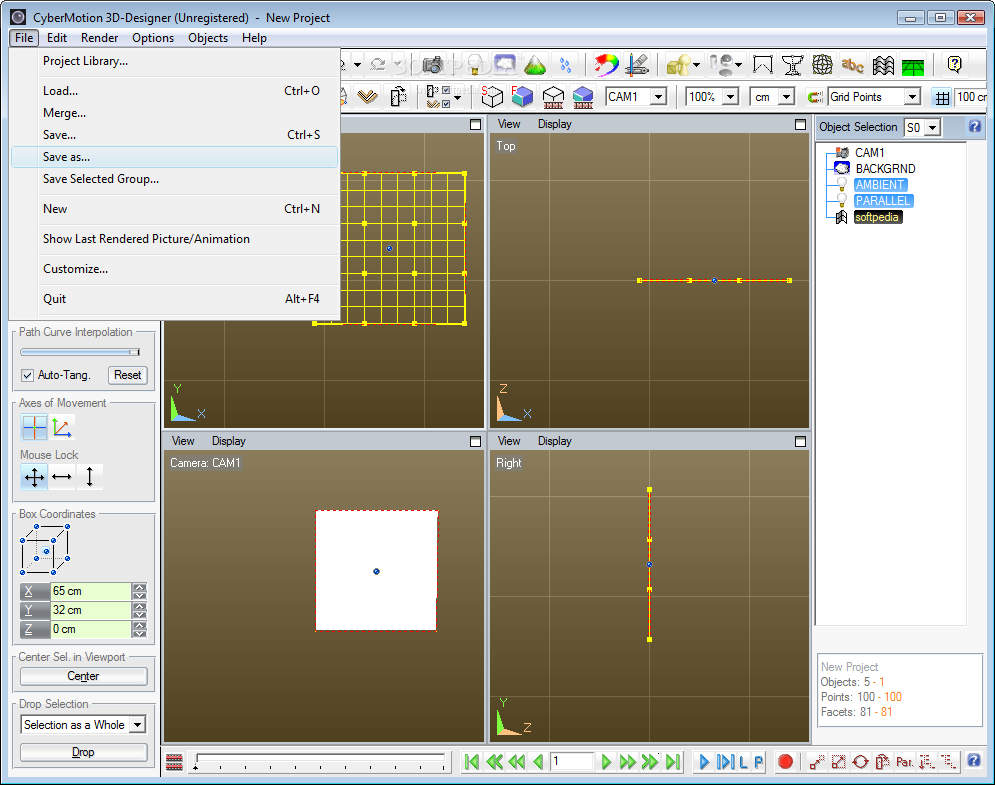Open the S0 selection set dropdown

pos(932,128)
